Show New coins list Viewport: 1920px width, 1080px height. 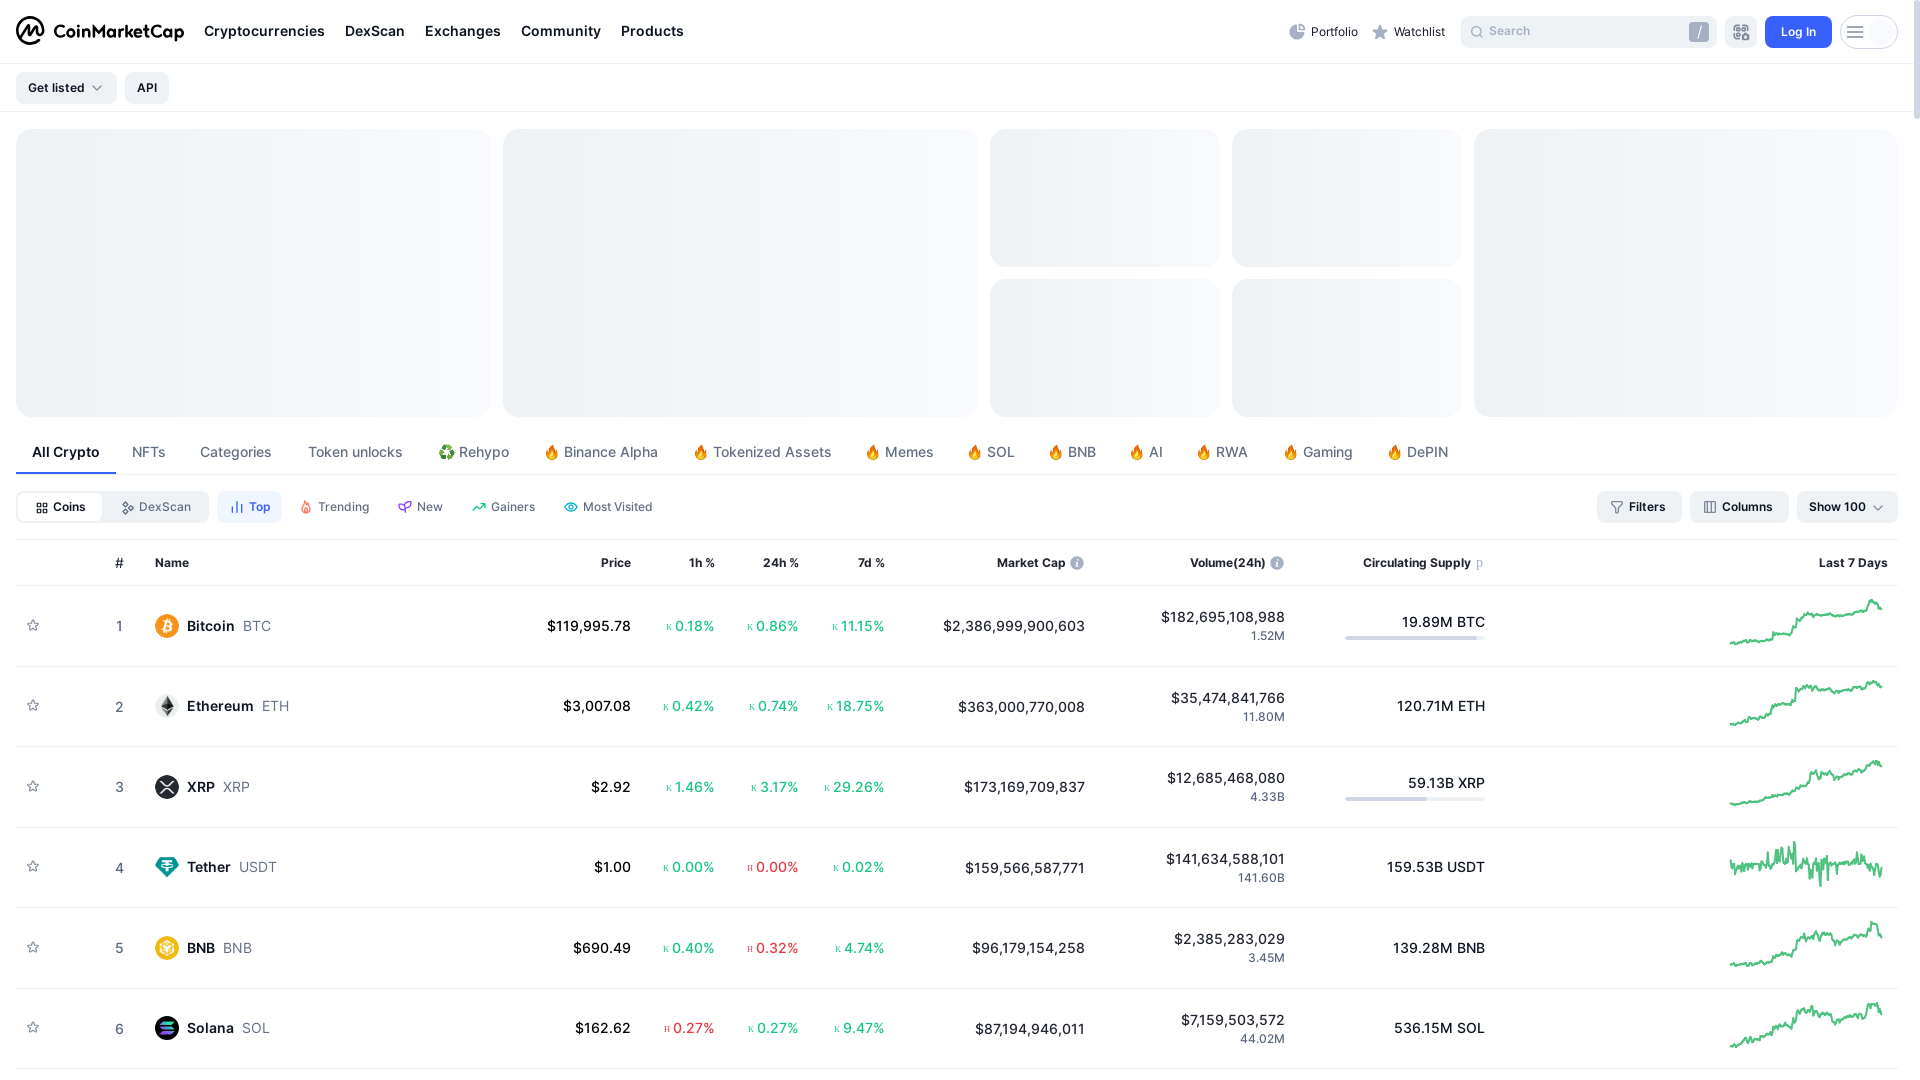[x=420, y=507]
